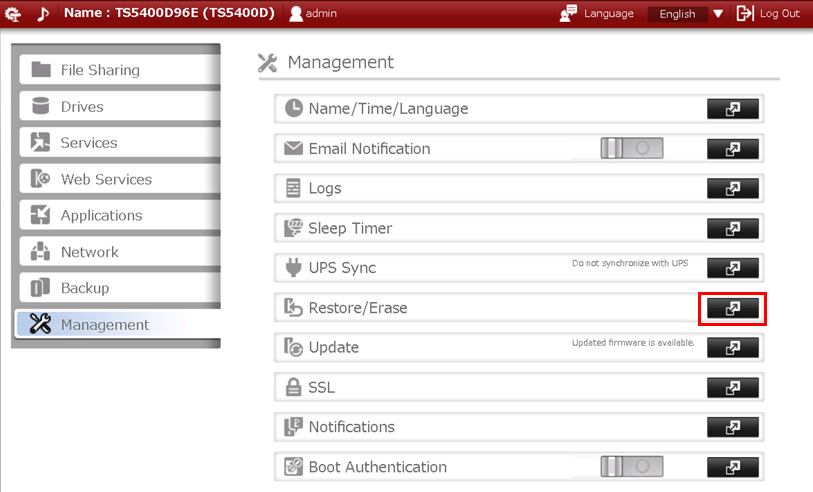The image size is (813, 492).
Task: Open the Notifications settings popup button
Action: pyautogui.click(x=732, y=427)
